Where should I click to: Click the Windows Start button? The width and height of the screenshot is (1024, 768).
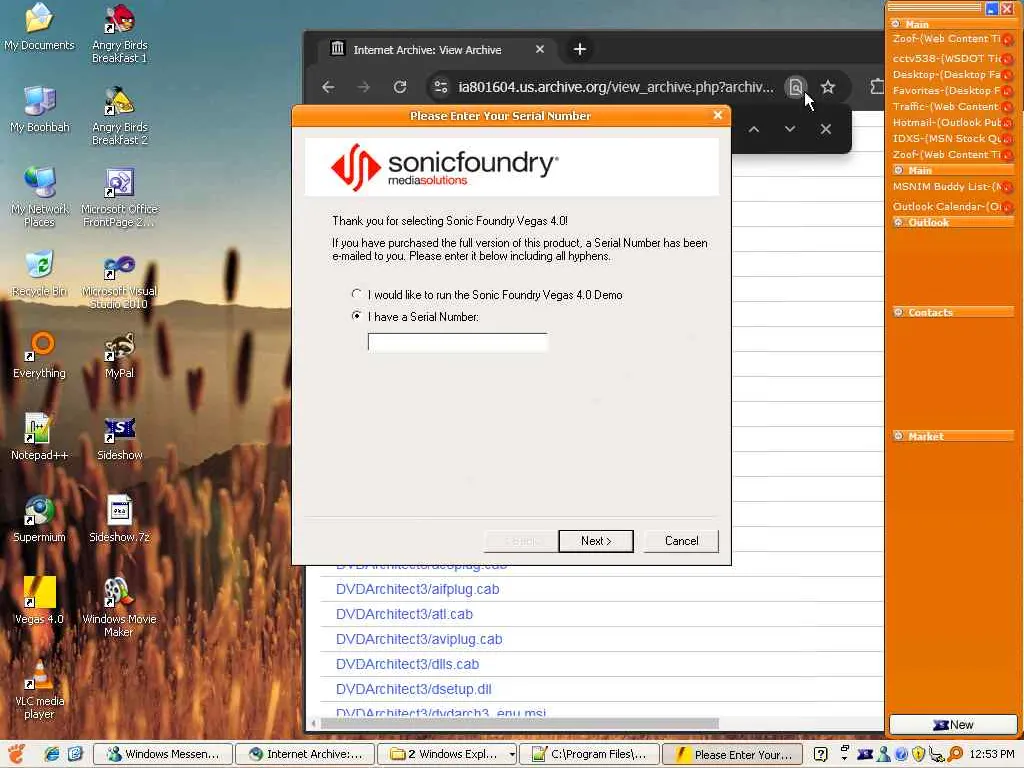point(16,754)
